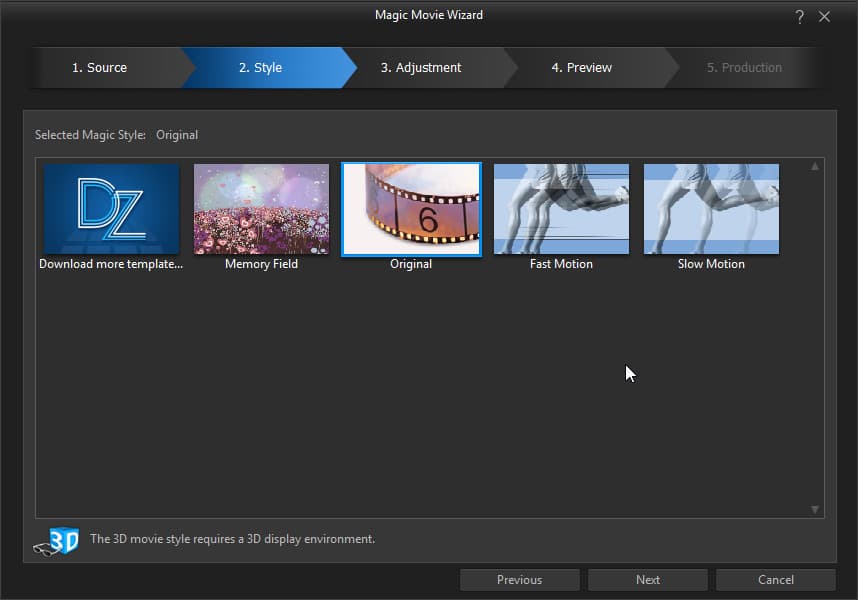Image resolution: width=858 pixels, height=600 pixels.
Task: Choose the Original film reel style
Action: [x=411, y=209]
